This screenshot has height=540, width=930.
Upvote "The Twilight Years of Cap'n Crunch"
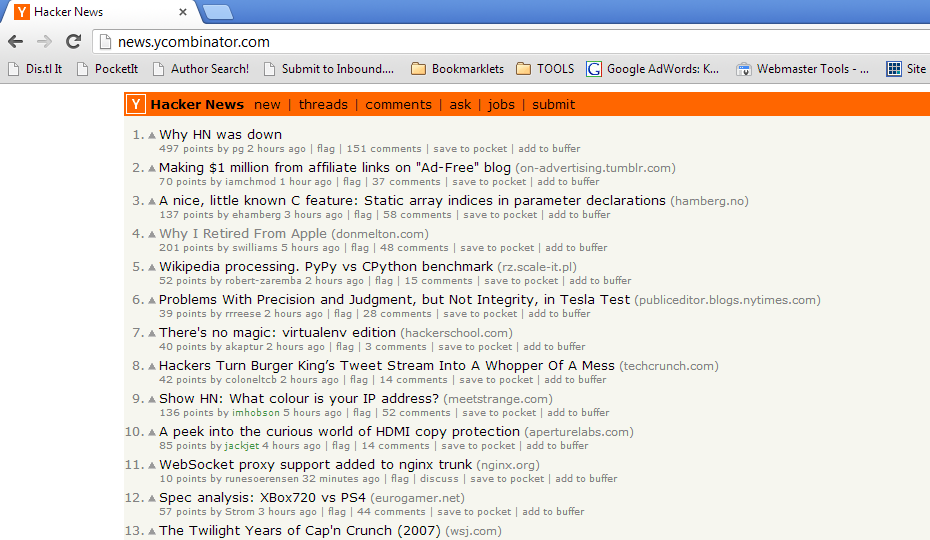152,531
